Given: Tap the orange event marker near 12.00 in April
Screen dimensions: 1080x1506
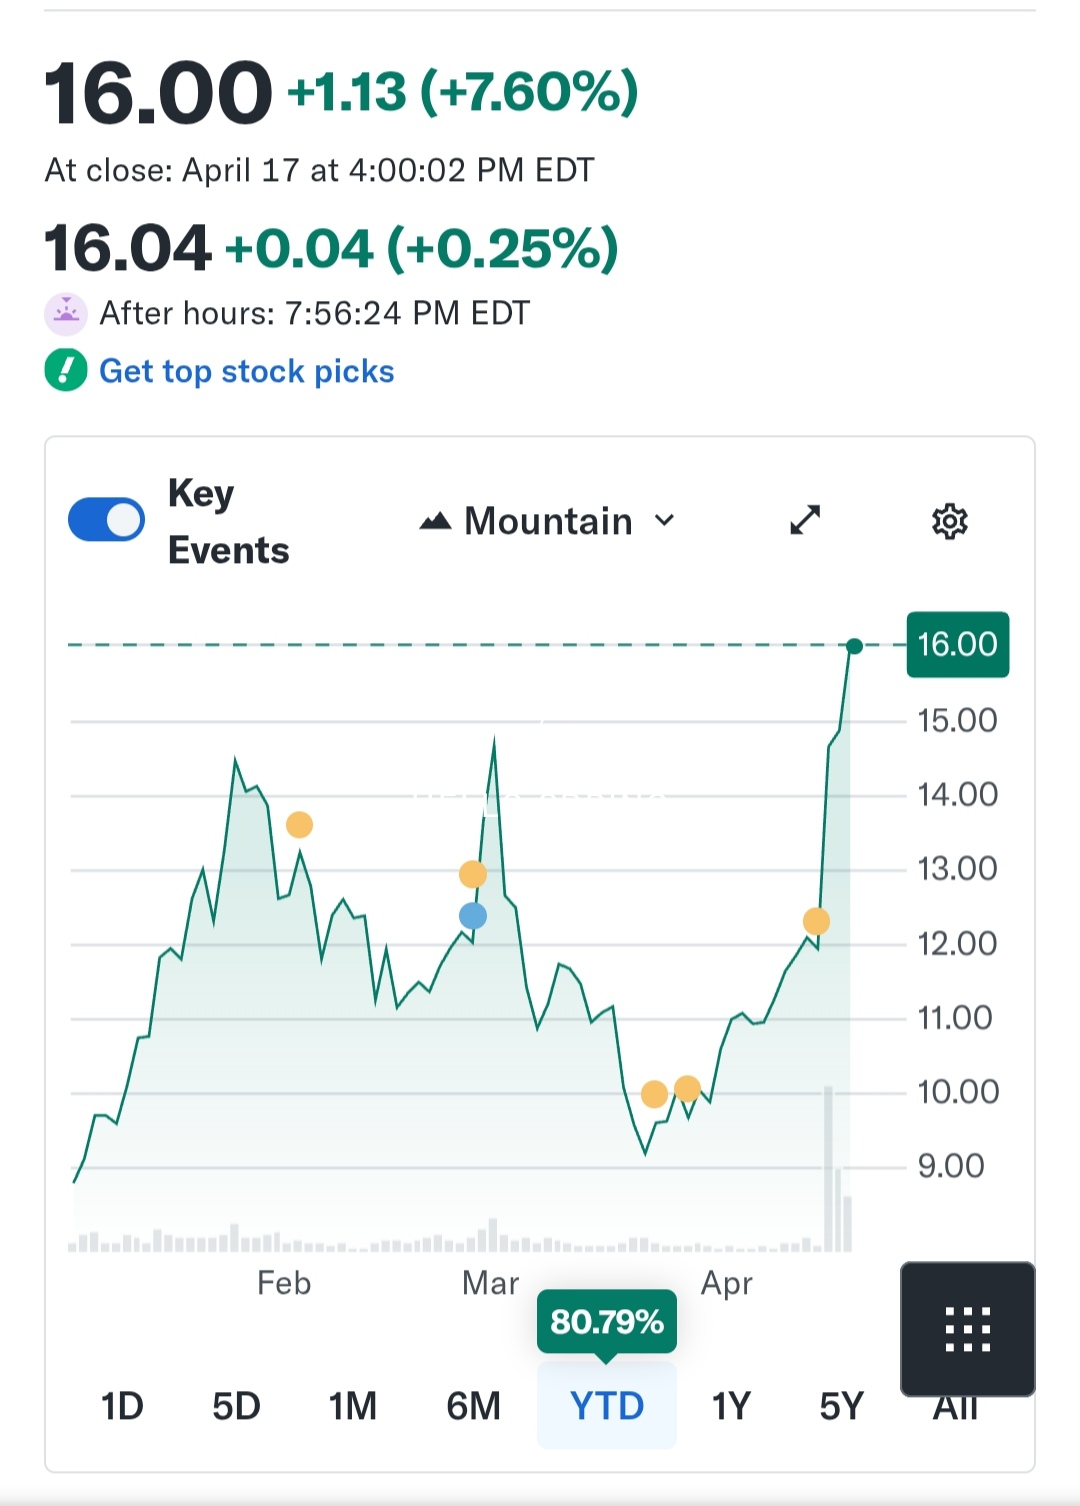Looking at the screenshot, I should (x=816, y=921).
